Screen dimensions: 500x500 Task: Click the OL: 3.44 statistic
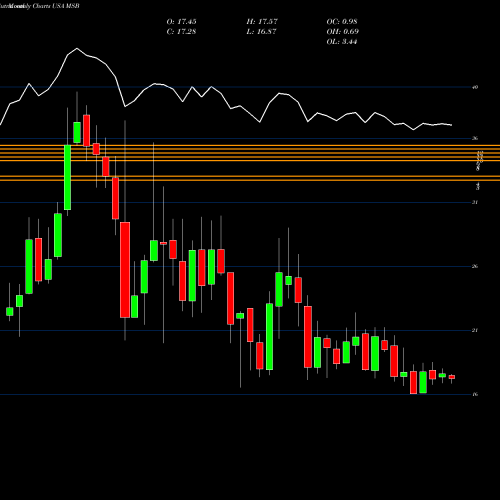tap(342, 42)
